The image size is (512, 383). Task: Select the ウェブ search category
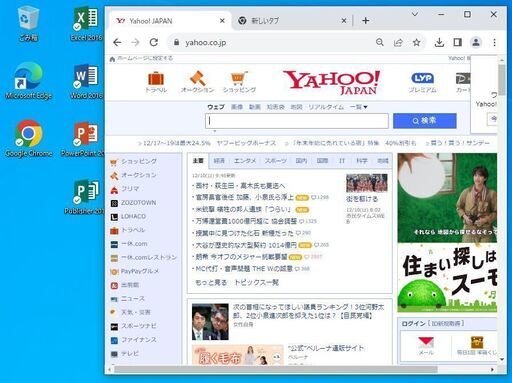coord(216,107)
